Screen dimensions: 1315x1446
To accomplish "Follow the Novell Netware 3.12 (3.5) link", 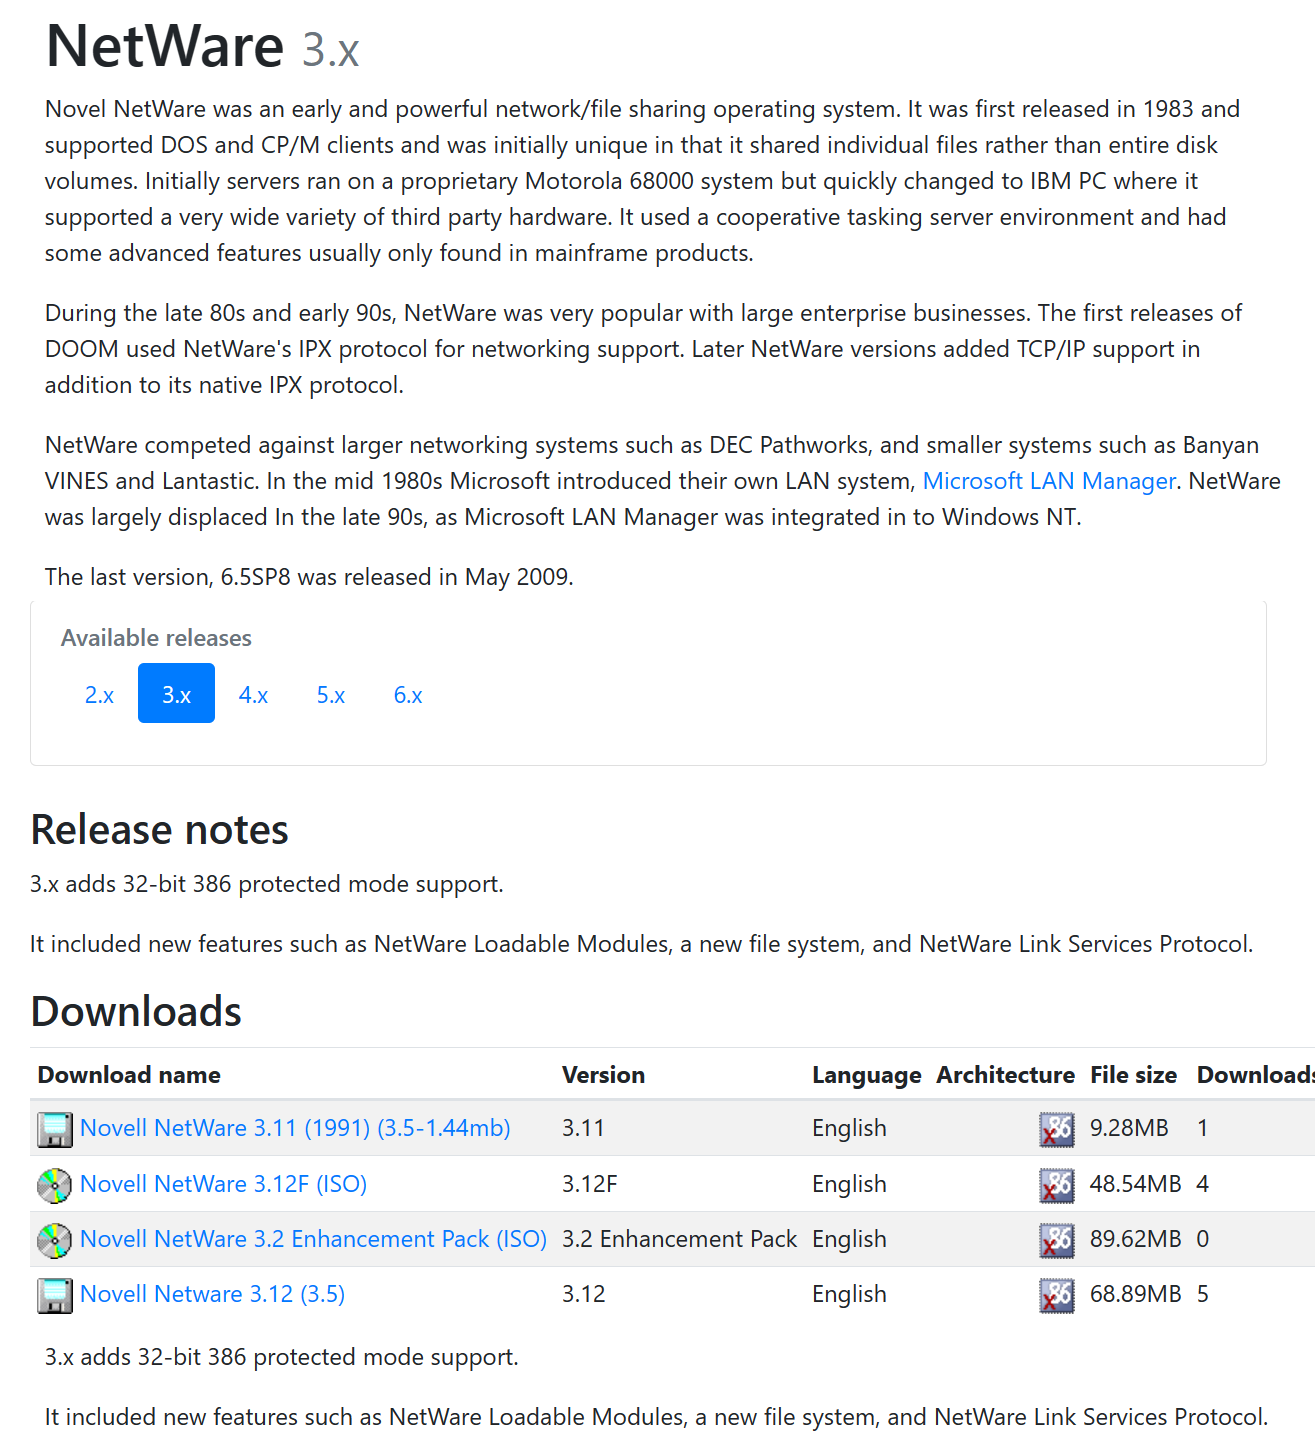I will pyautogui.click(x=212, y=1294).
